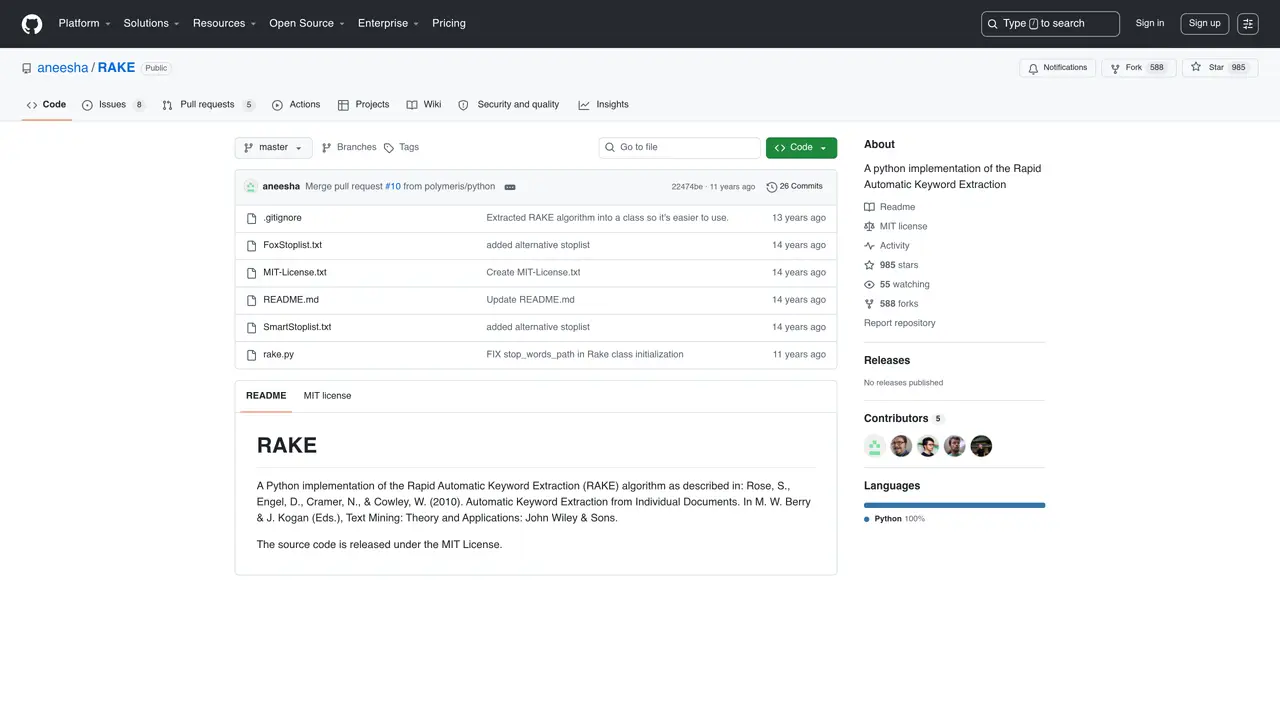Star the RAKE repository
The height and width of the screenshot is (720, 1280).
(x=1219, y=68)
